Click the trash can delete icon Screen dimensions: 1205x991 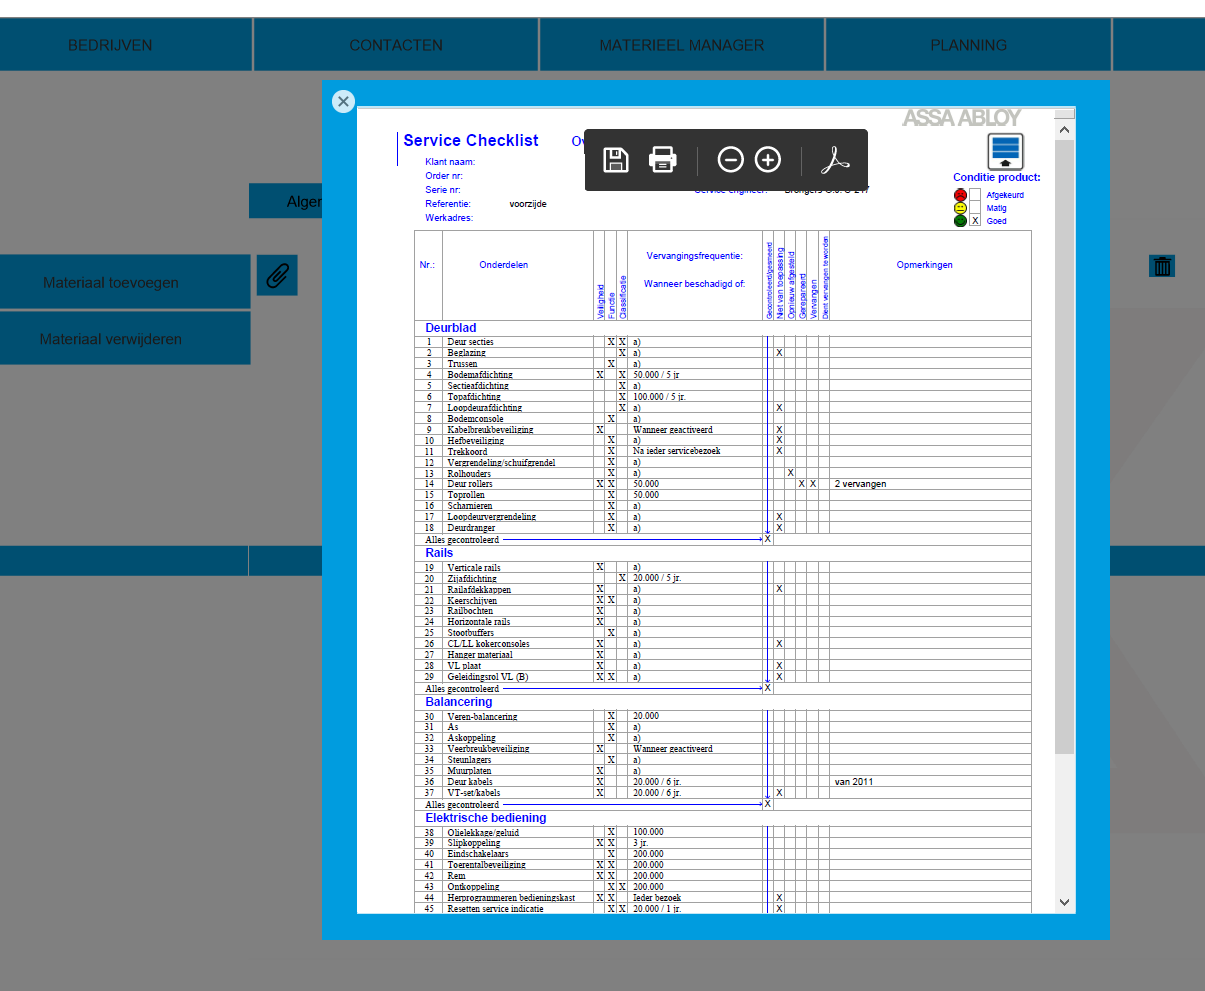tap(1162, 266)
